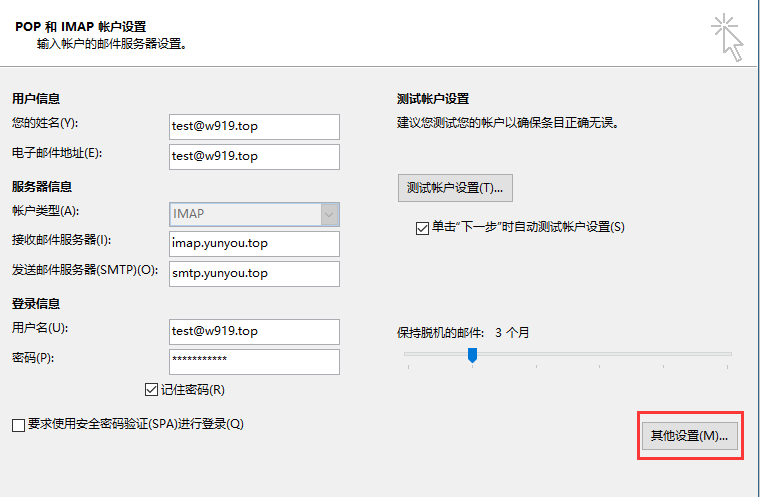Disable automatic account test on 下一步 checkbox
The width and height of the screenshot is (760, 497).
point(422,227)
